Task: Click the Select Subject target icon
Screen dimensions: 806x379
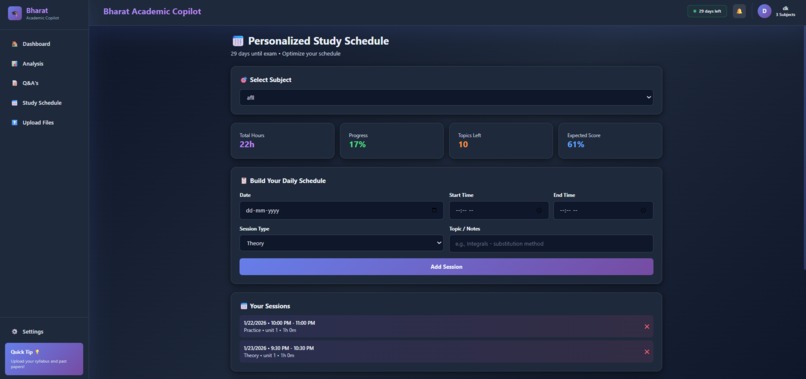Action: point(244,80)
